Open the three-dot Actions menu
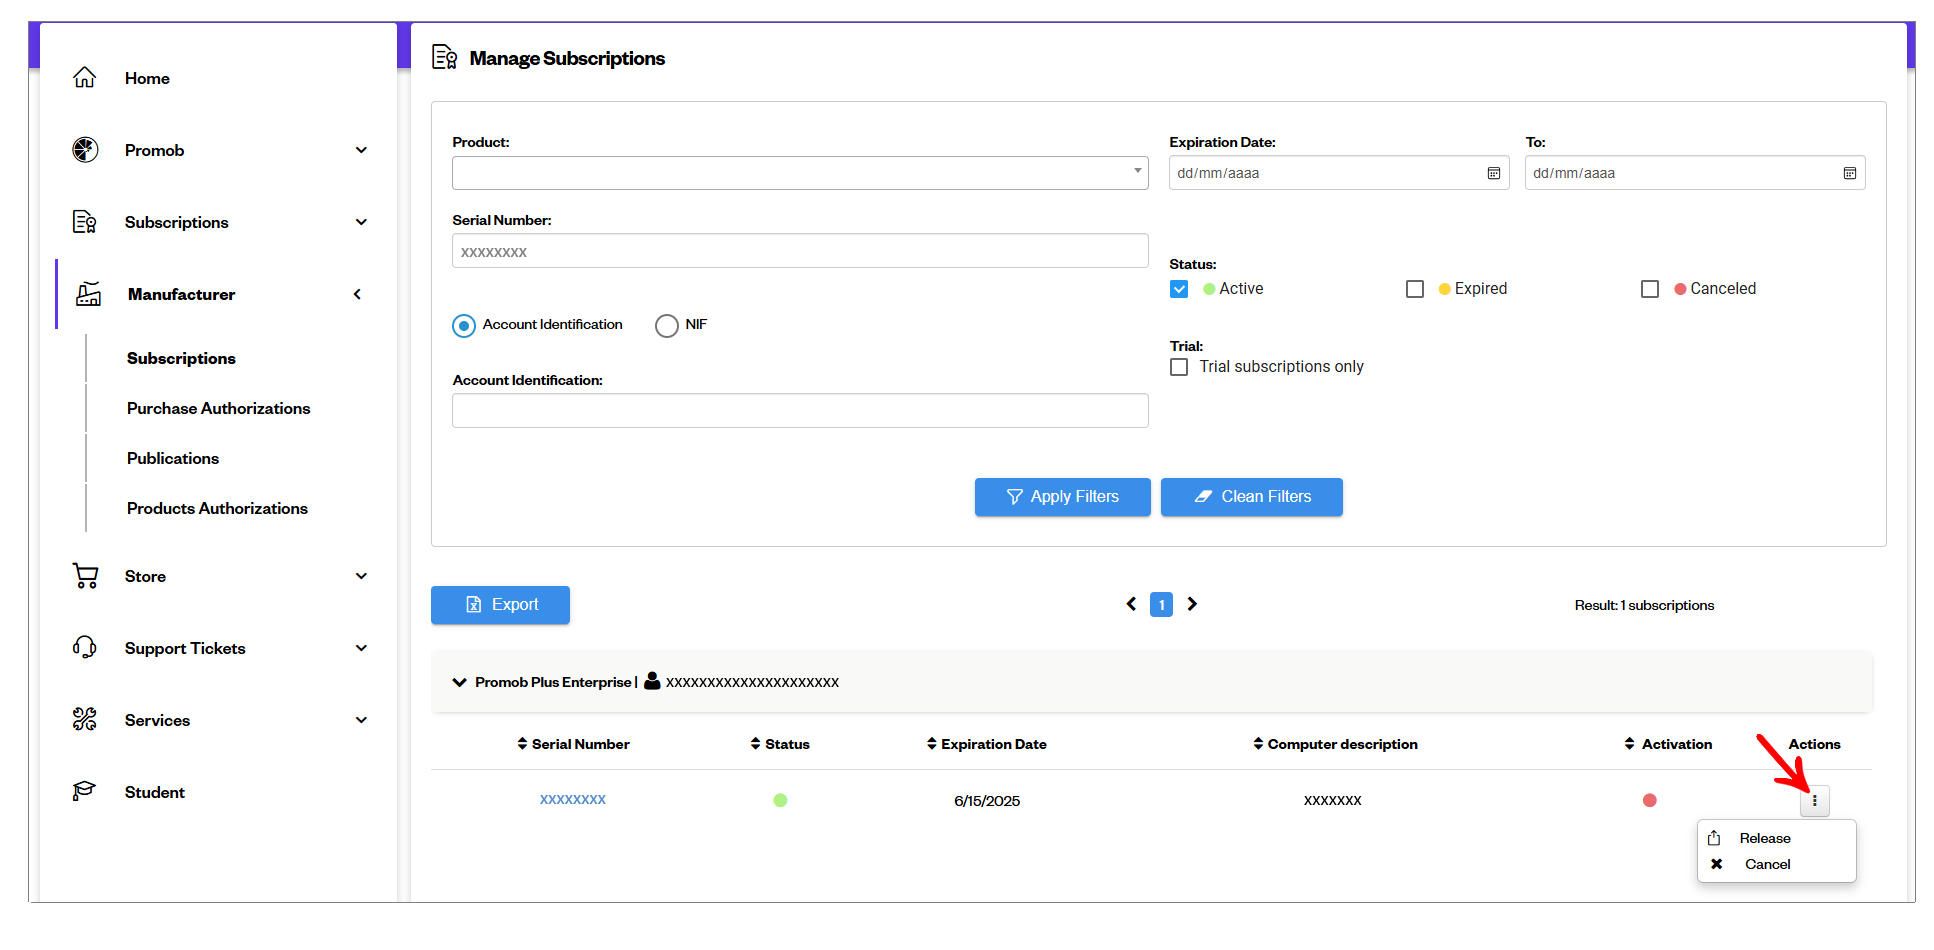 (x=1814, y=800)
